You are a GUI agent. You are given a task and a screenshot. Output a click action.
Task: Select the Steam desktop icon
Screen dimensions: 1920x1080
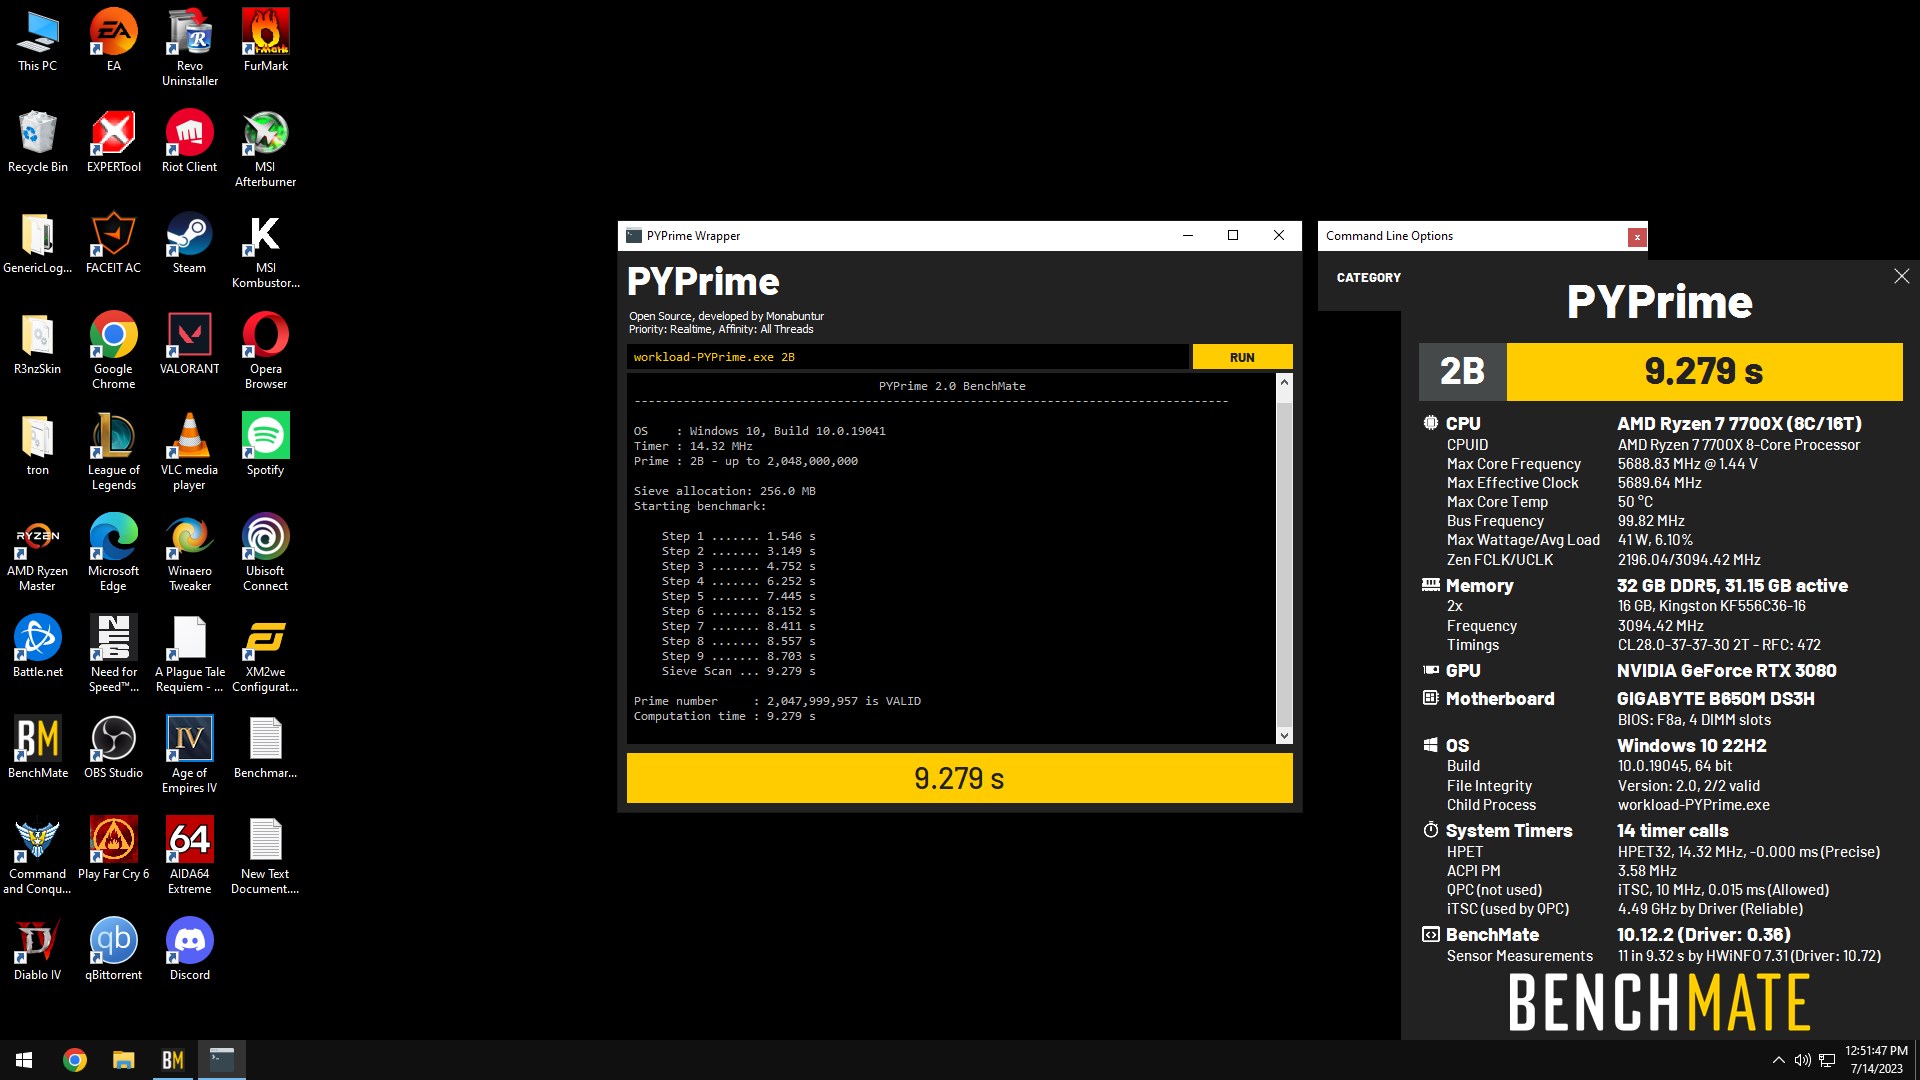coord(189,243)
